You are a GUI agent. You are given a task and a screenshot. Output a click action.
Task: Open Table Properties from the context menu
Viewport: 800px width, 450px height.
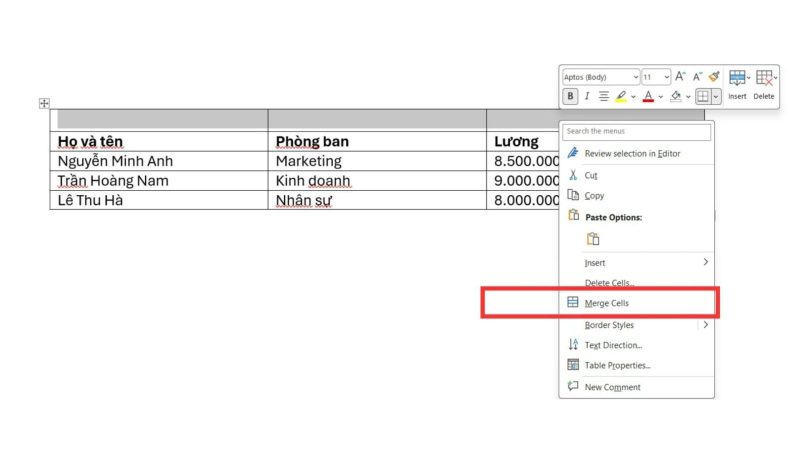click(x=637, y=365)
